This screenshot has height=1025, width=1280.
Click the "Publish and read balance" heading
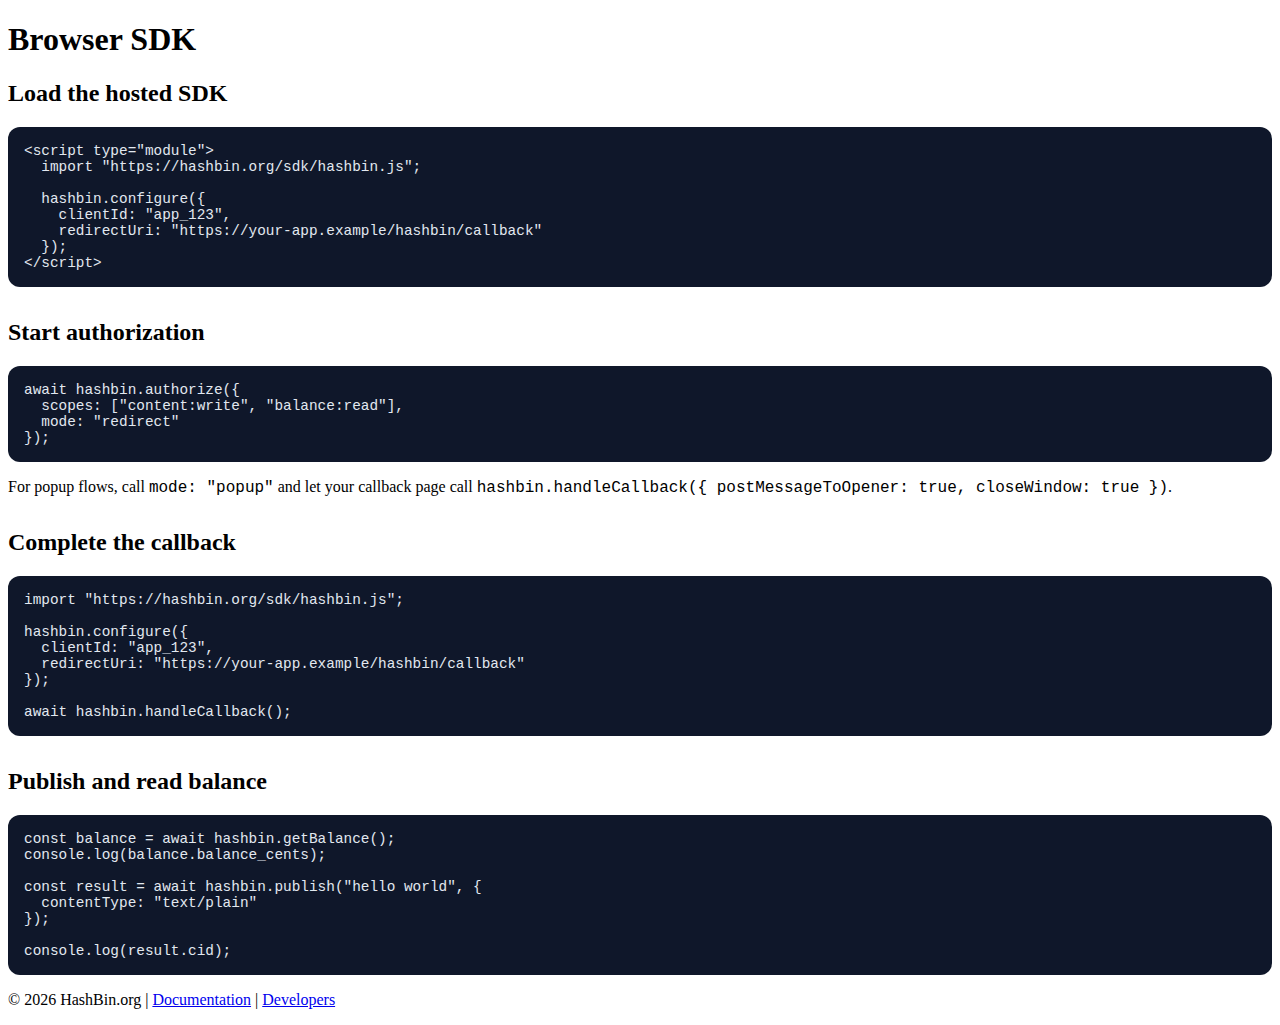(137, 782)
